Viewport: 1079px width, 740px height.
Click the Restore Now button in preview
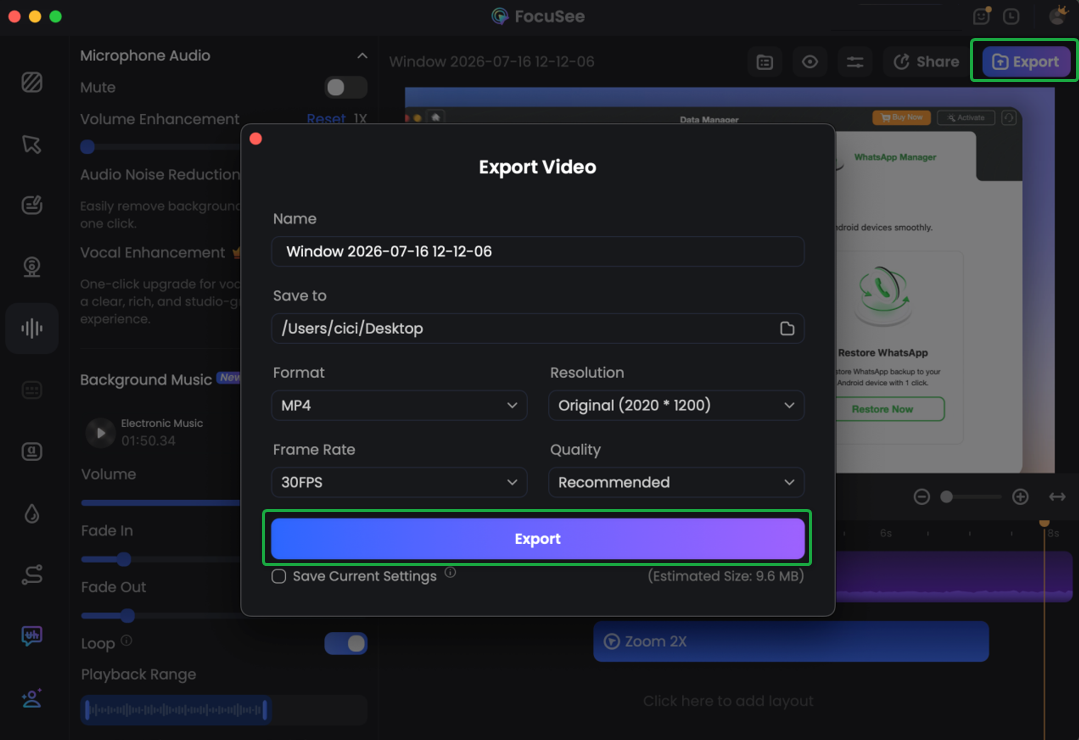pyautogui.click(x=883, y=409)
